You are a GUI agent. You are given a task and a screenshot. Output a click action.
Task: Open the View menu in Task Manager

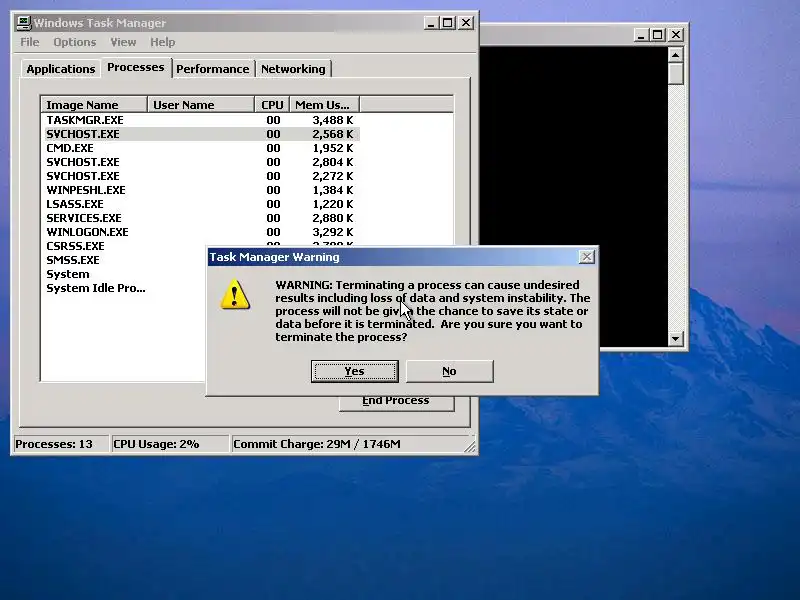click(123, 42)
